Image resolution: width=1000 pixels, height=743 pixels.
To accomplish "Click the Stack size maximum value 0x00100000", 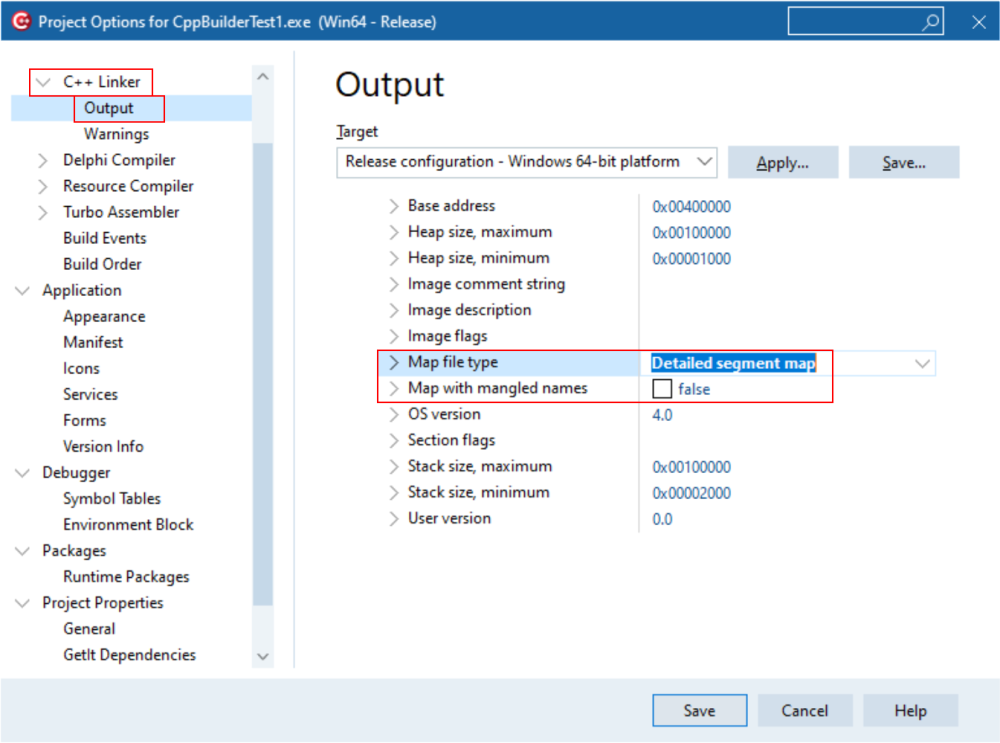I will (x=691, y=467).
